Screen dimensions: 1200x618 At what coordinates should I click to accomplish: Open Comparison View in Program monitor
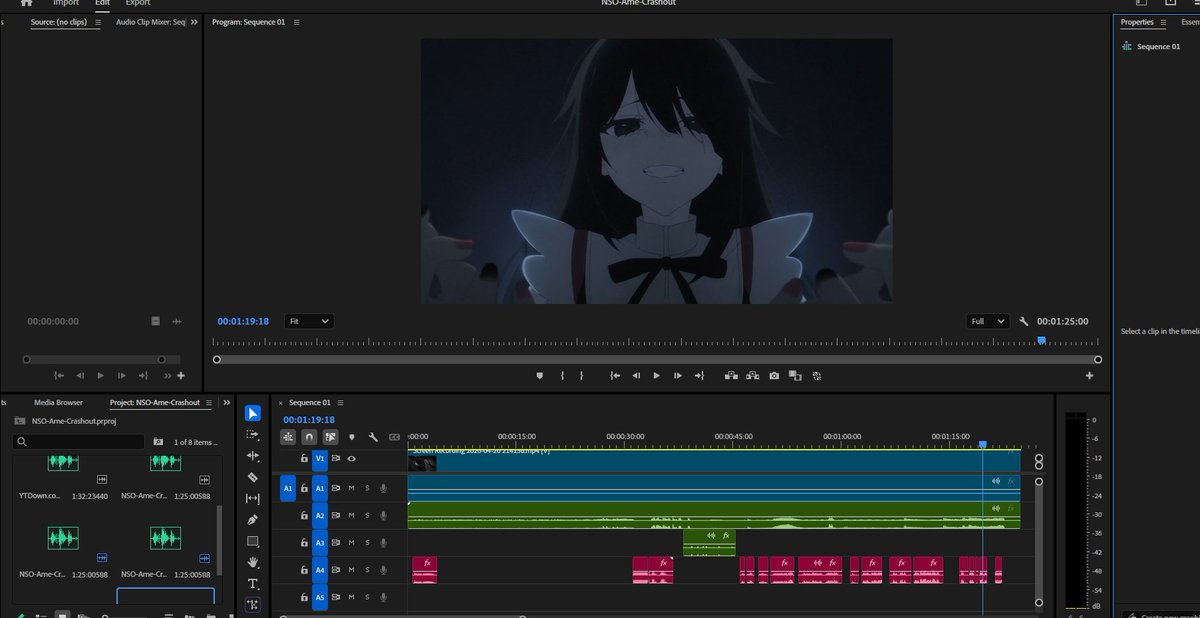[795, 375]
